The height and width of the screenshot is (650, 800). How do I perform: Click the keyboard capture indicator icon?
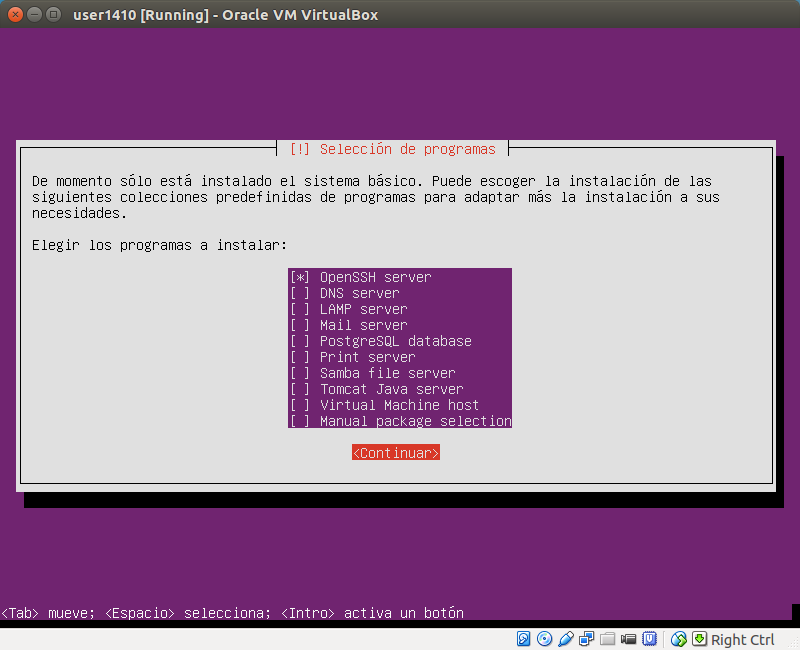coord(698,639)
